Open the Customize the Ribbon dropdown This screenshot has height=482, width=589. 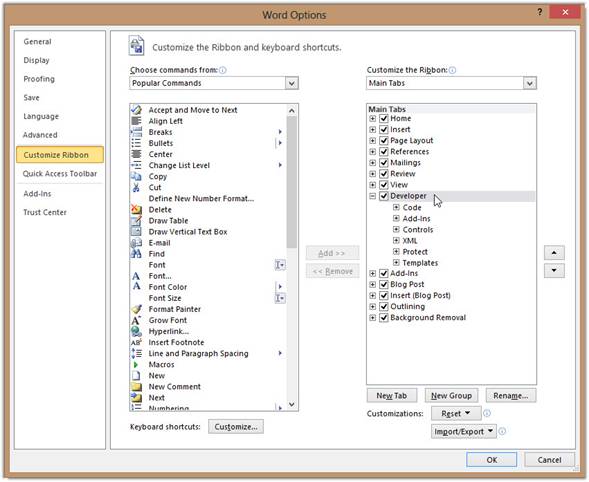point(529,83)
